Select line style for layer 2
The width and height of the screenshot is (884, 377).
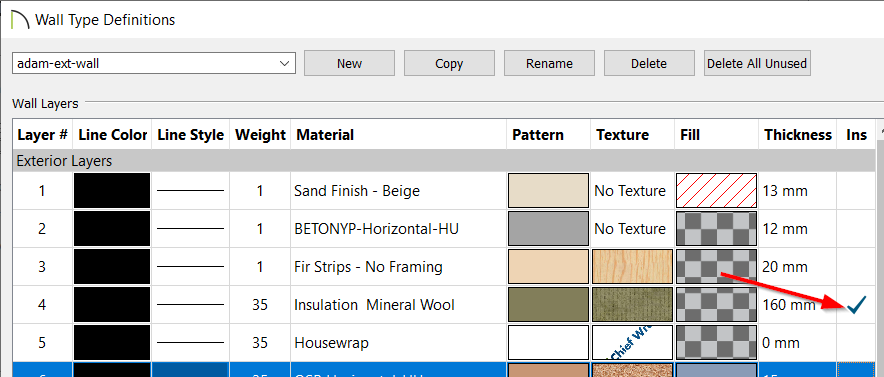[191, 229]
